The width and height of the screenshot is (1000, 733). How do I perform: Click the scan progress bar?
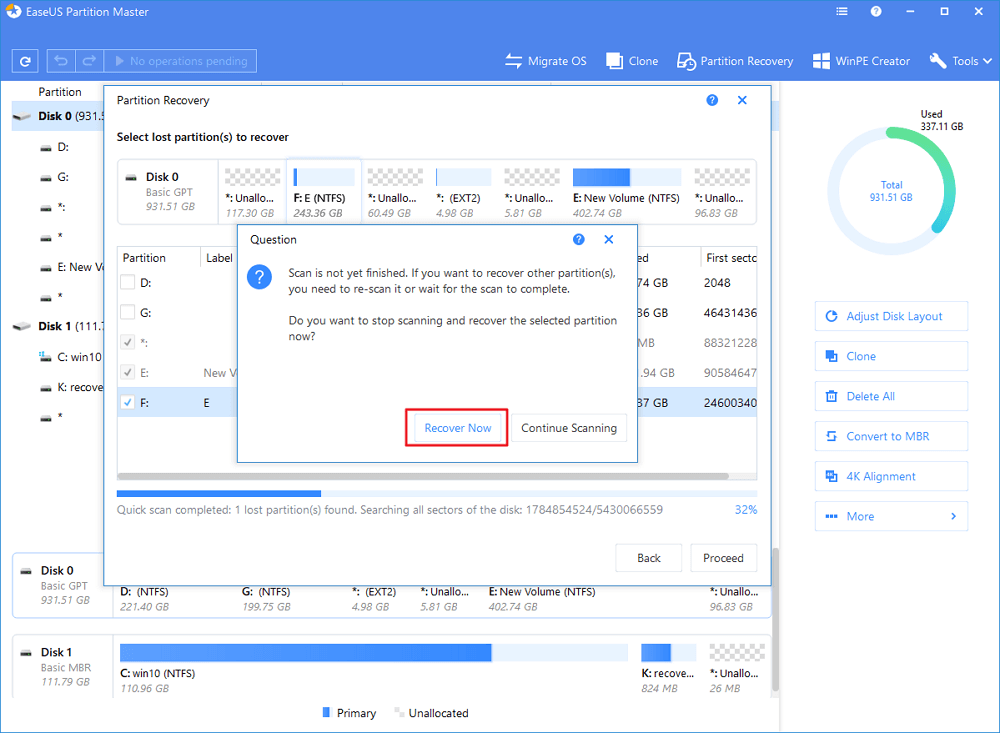click(x=436, y=493)
